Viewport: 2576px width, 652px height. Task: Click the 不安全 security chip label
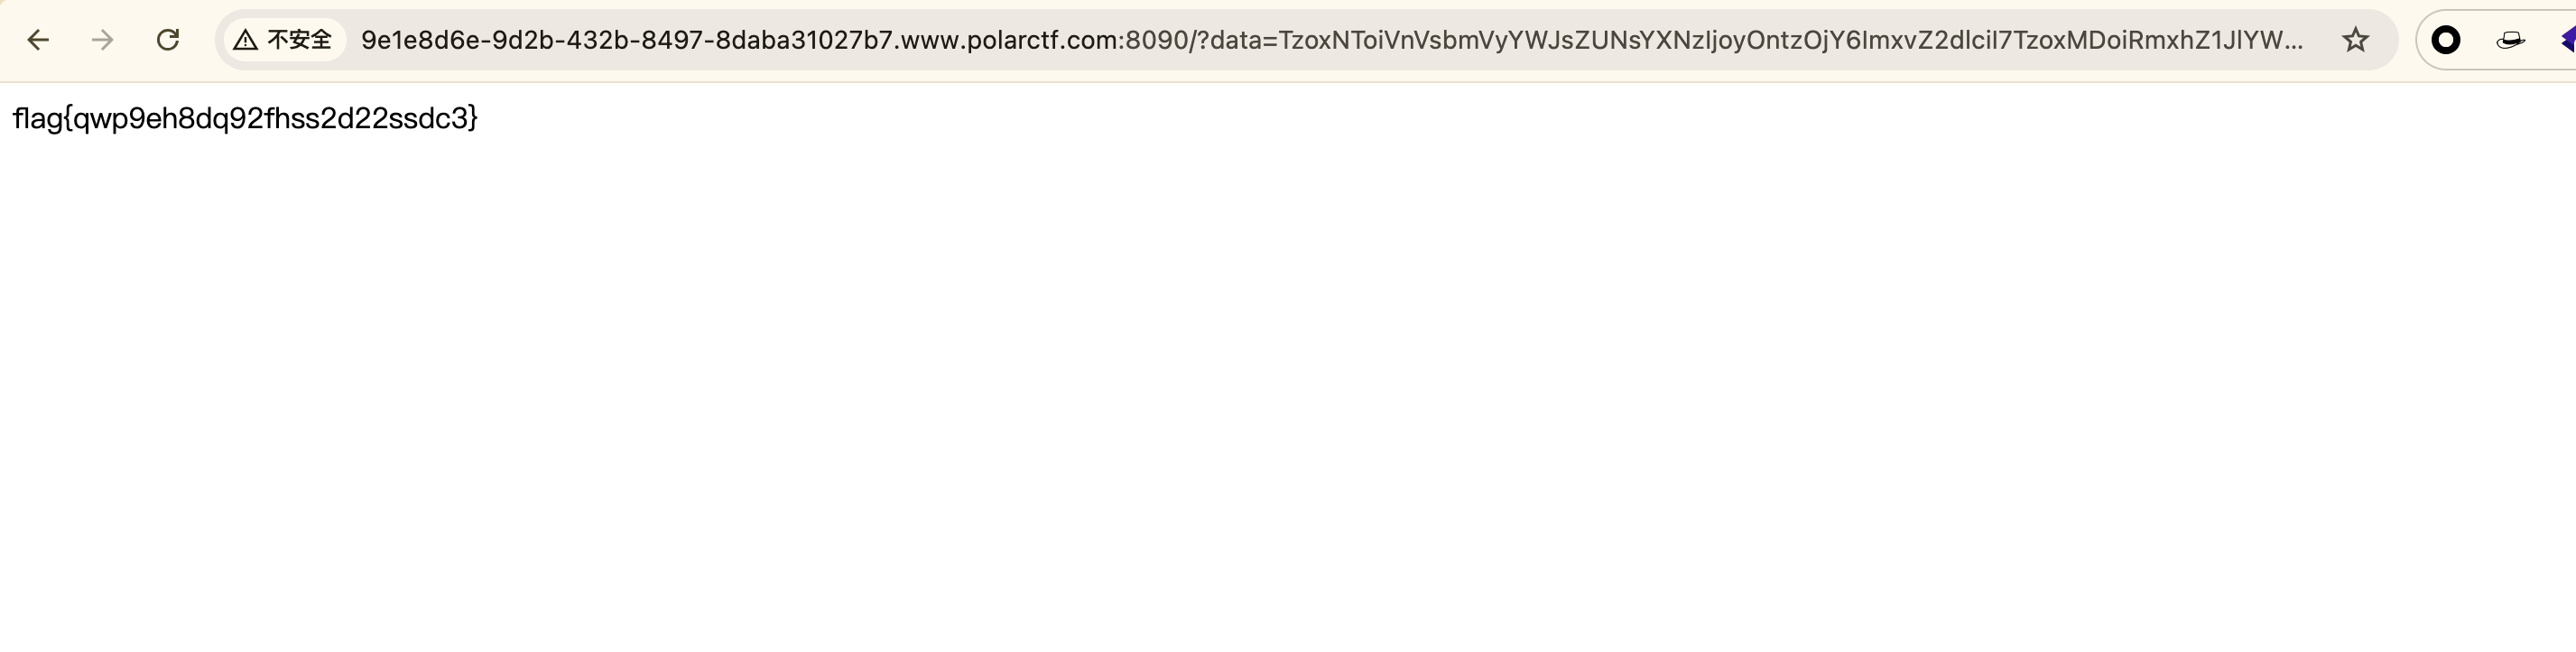point(300,40)
